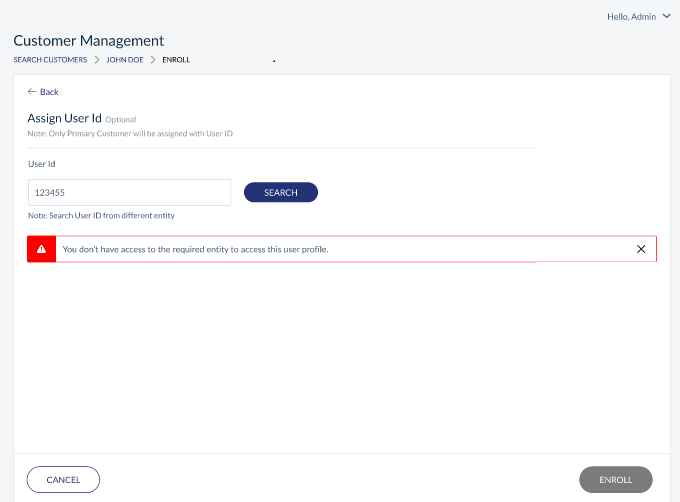Image resolution: width=680 pixels, height=502 pixels.
Task: Open the John Doe breadcrumb
Action: pyautogui.click(x=125, y=60)
